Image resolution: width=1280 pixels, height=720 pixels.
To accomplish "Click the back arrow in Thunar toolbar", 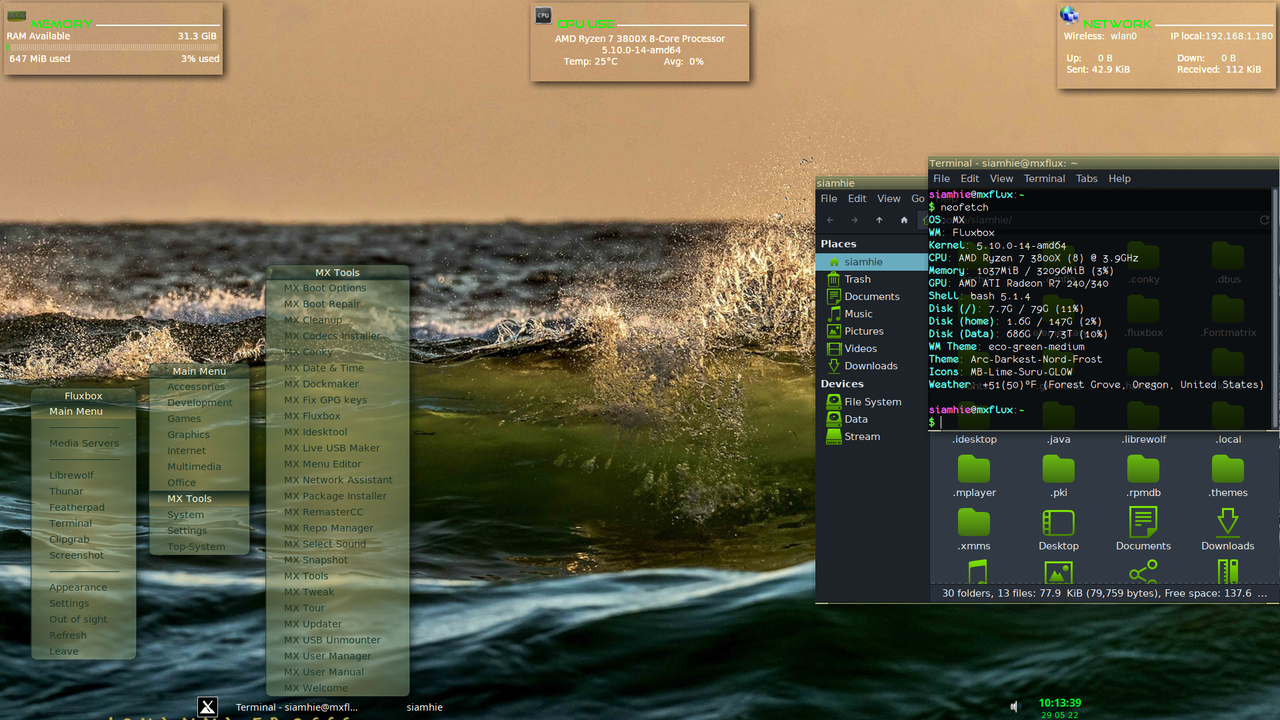I will [x=830, y=220].
